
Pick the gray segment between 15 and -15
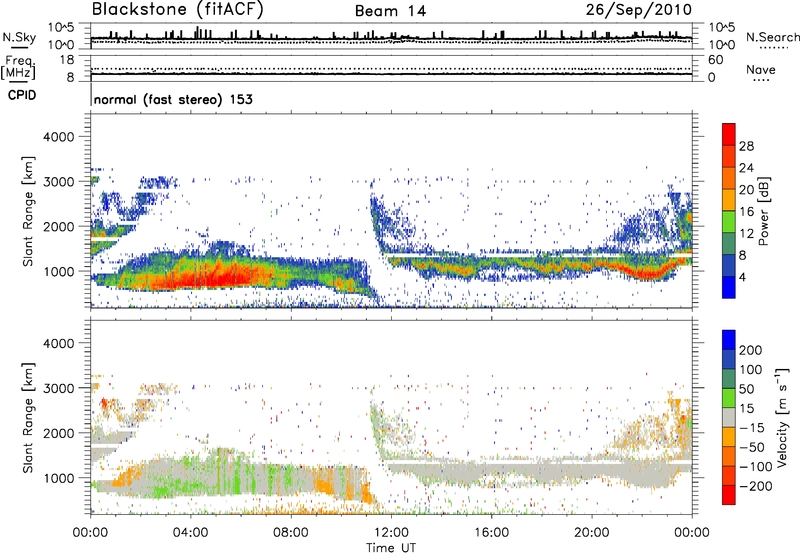point(729,417)
